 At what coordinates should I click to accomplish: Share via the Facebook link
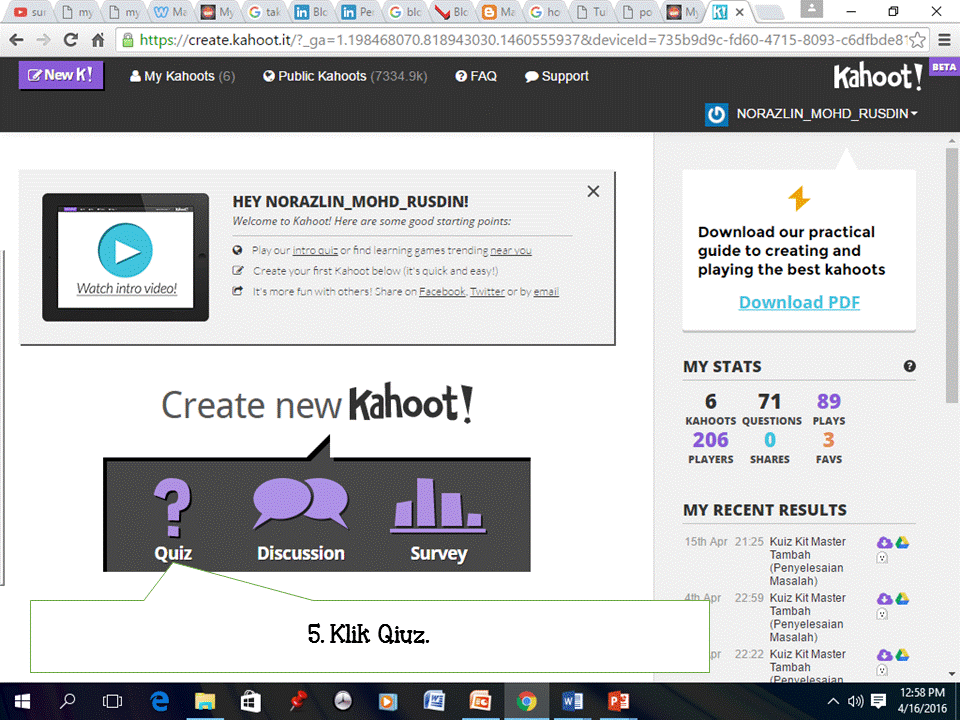442,291
